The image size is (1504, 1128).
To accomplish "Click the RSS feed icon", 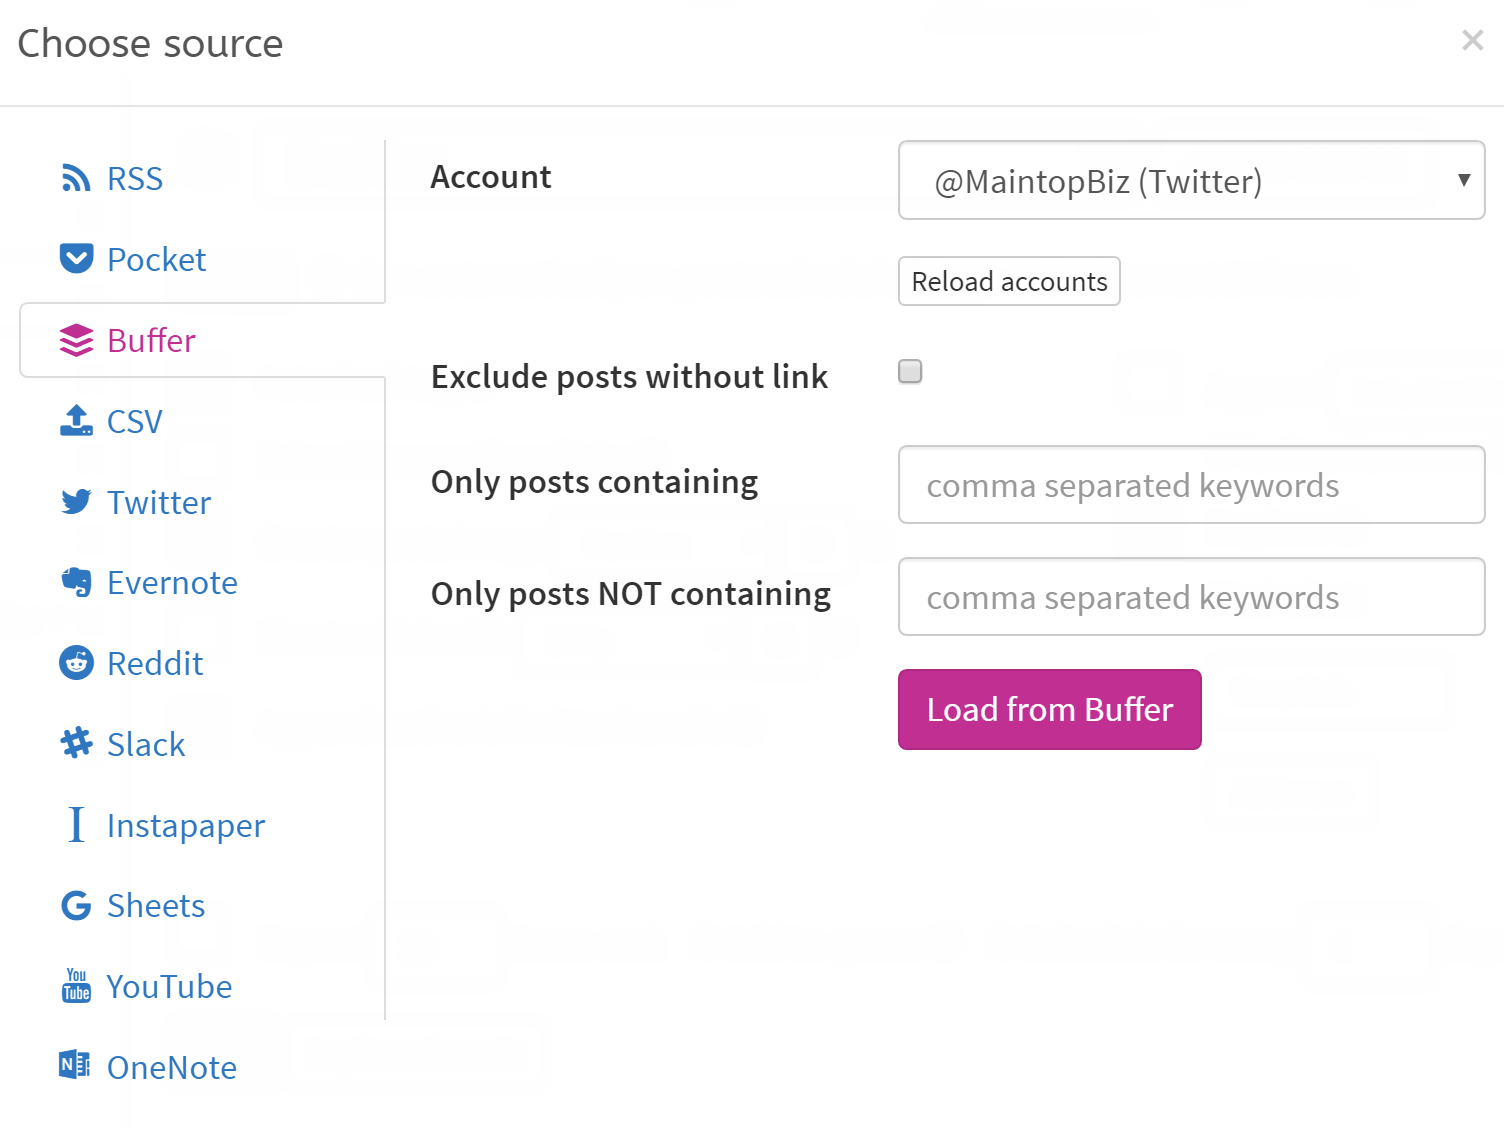I will 76,178.
